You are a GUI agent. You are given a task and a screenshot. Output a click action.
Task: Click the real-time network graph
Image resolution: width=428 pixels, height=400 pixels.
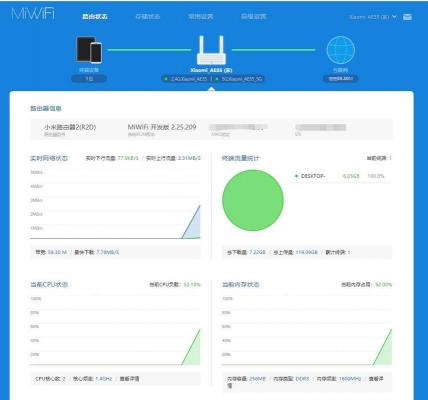115,204
